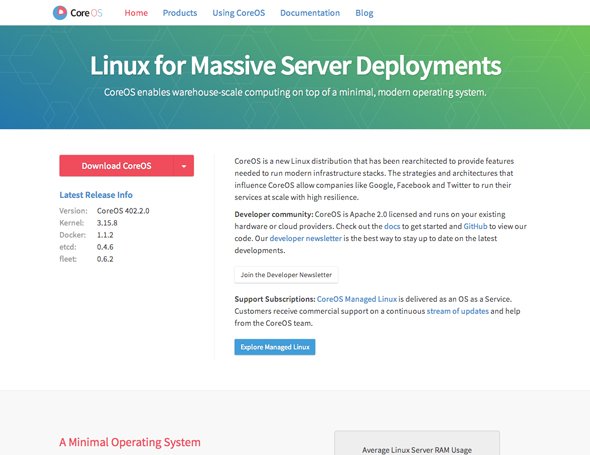Open the developer newsletter link
The image size is (590, 455).
(x=306, y=238)
